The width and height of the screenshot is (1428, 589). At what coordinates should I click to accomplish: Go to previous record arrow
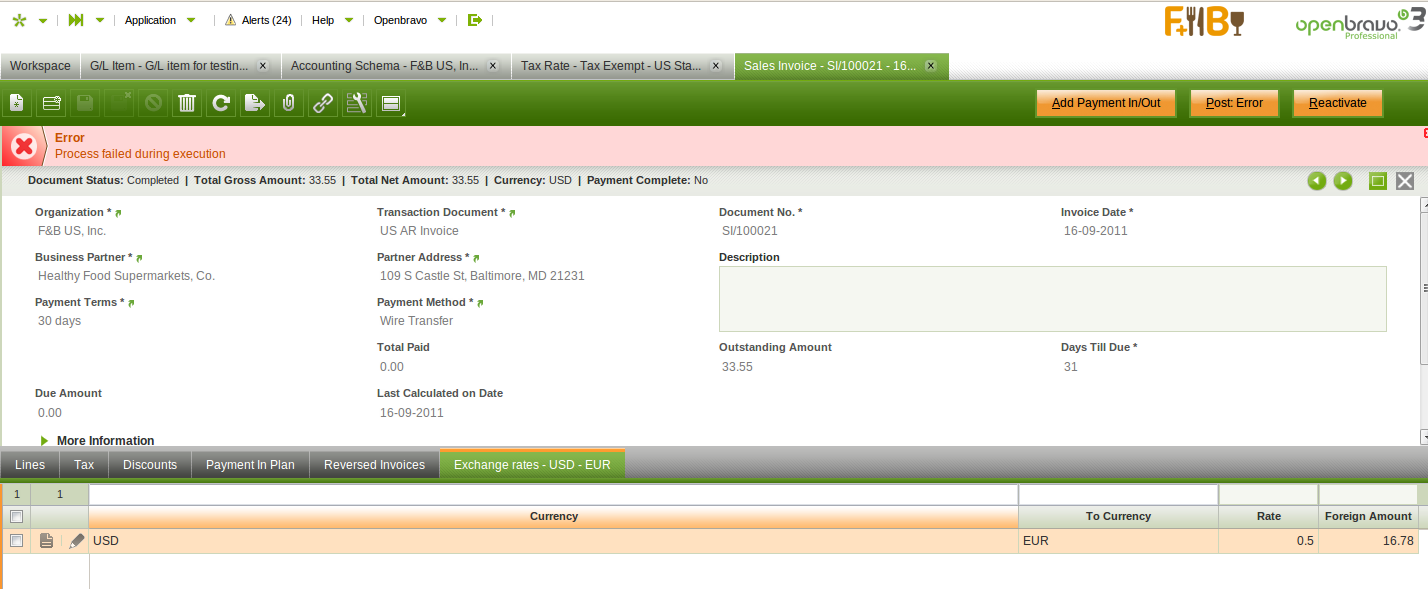click(x=1317, y=181)
